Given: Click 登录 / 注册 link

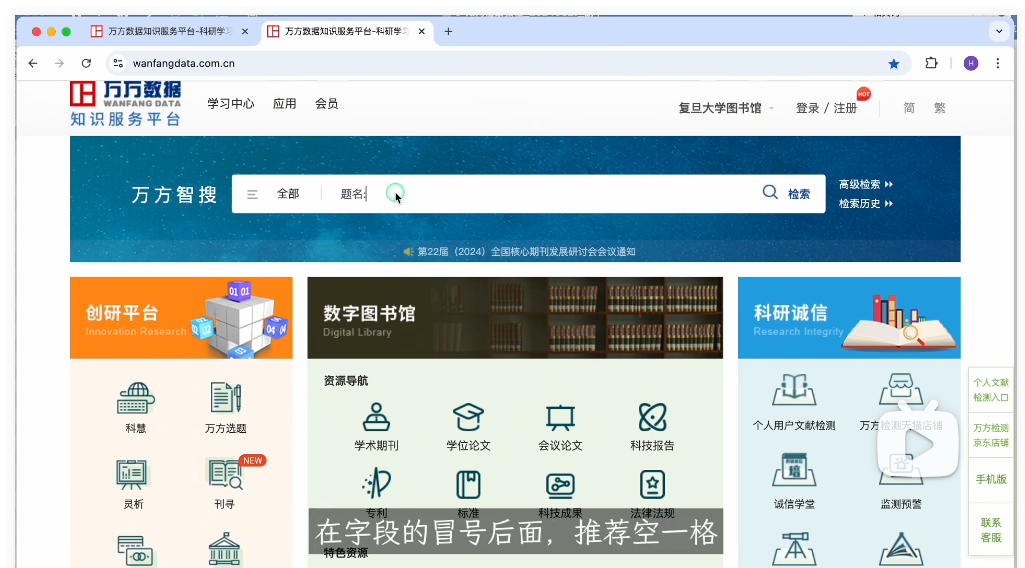Looking at the screenshot, I should pyautogui.click(x=826, y=108).
